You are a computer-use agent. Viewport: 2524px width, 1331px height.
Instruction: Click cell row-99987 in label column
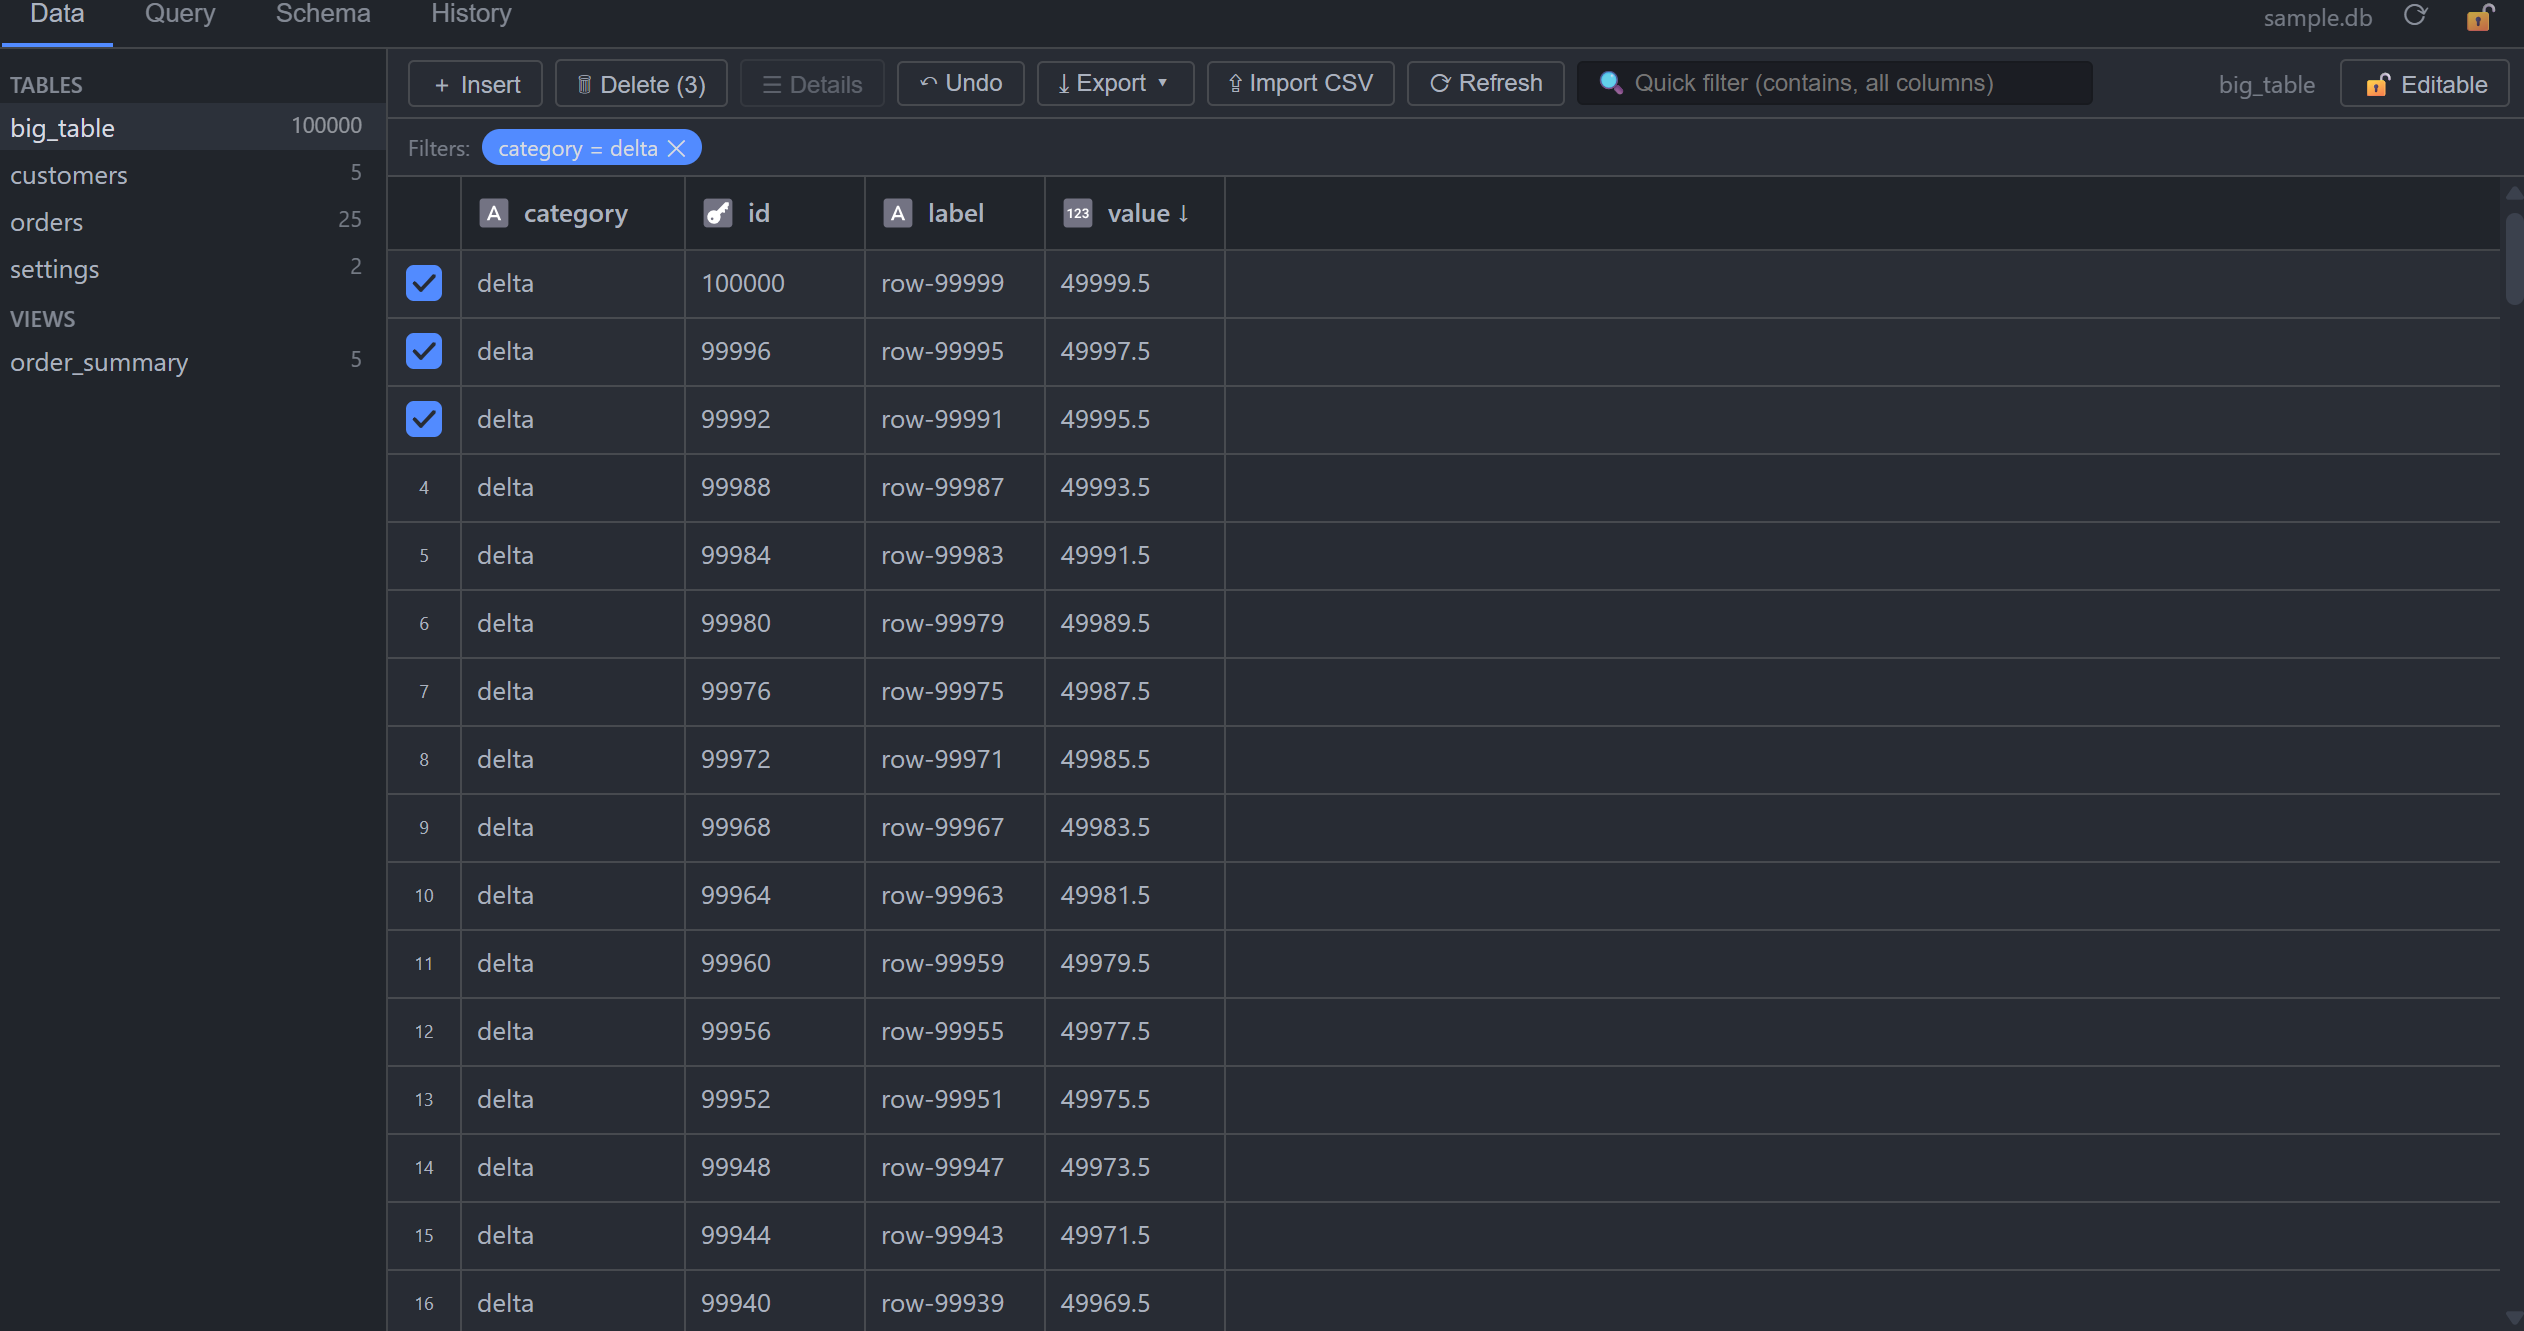click(955, 488)
